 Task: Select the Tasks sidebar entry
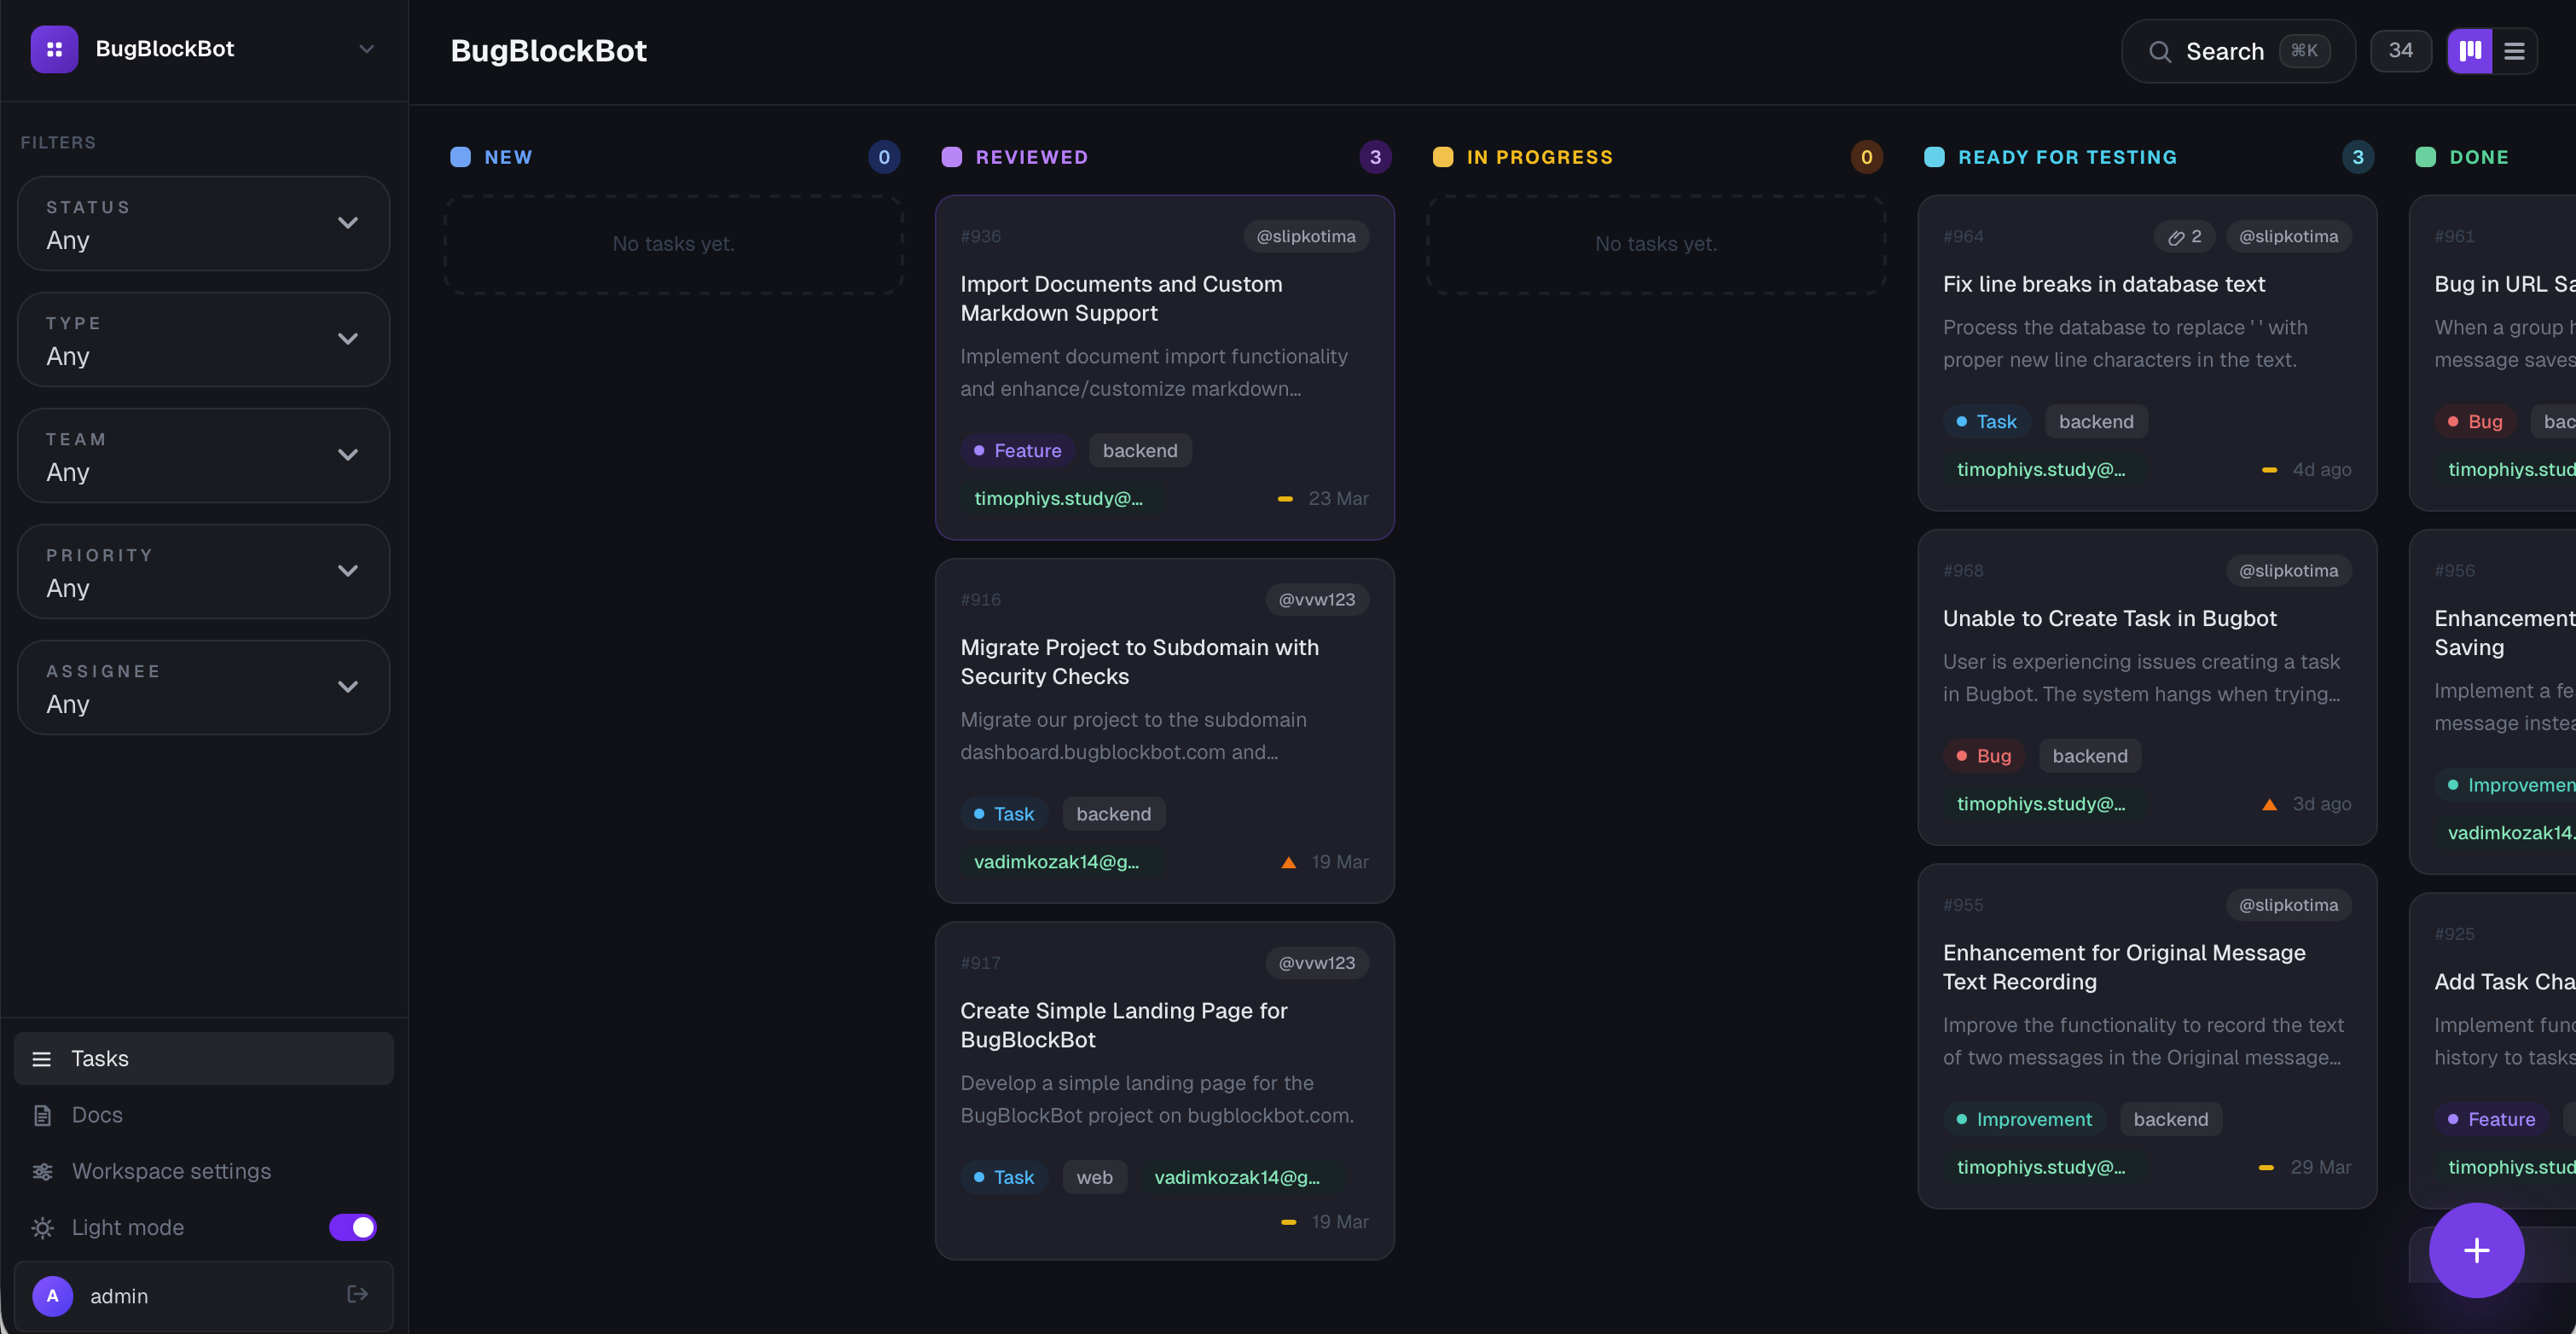point(100,1058)
